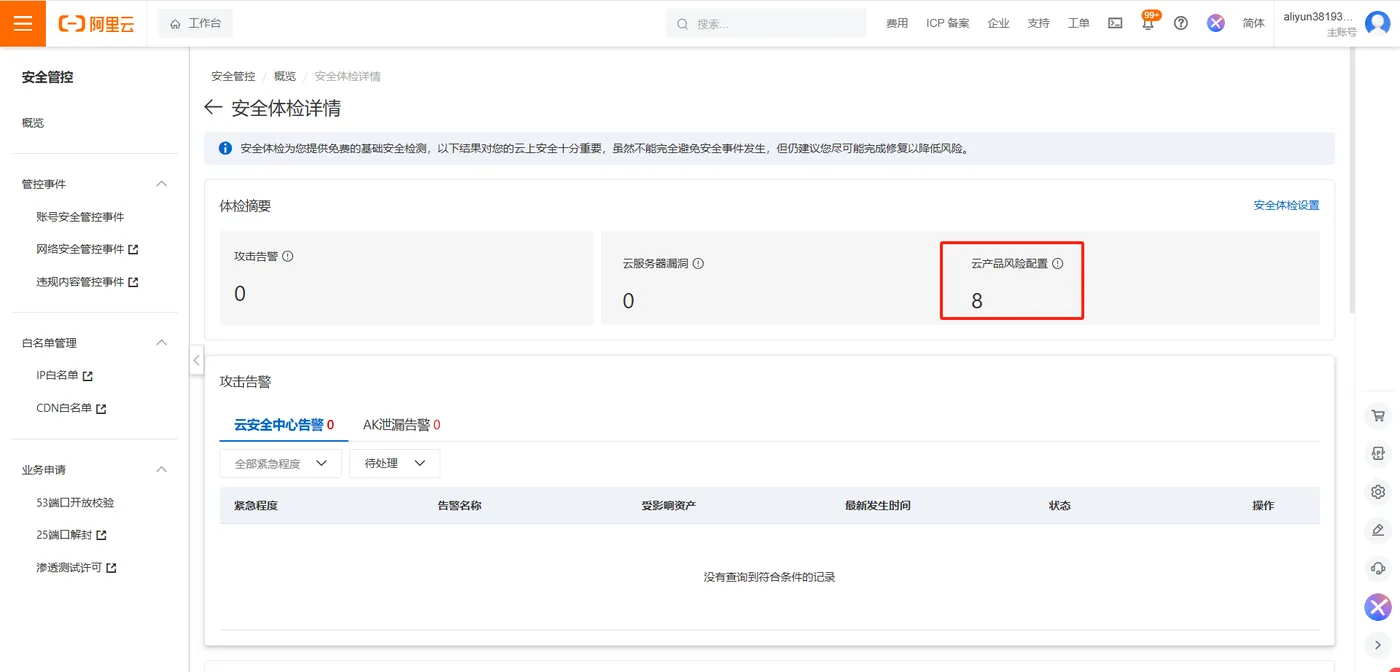Open 53端口开放校验
This screenshot has width=1400, height=672.
click(75, 503)
